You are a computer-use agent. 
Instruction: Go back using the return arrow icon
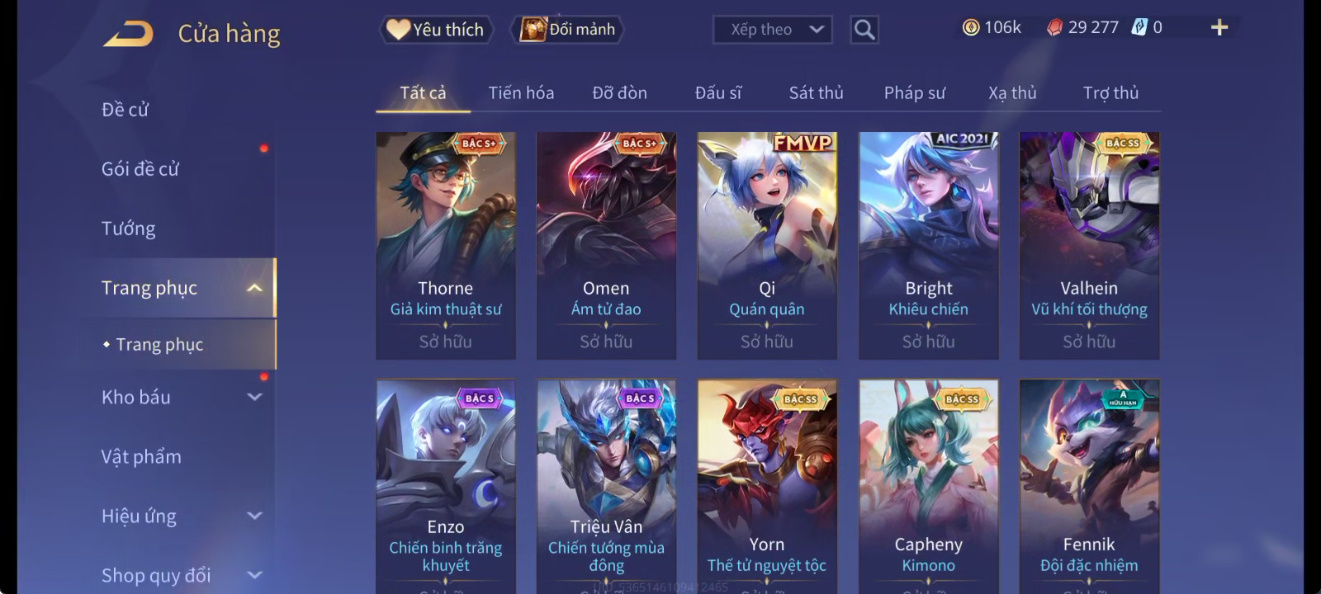(128, 34)
